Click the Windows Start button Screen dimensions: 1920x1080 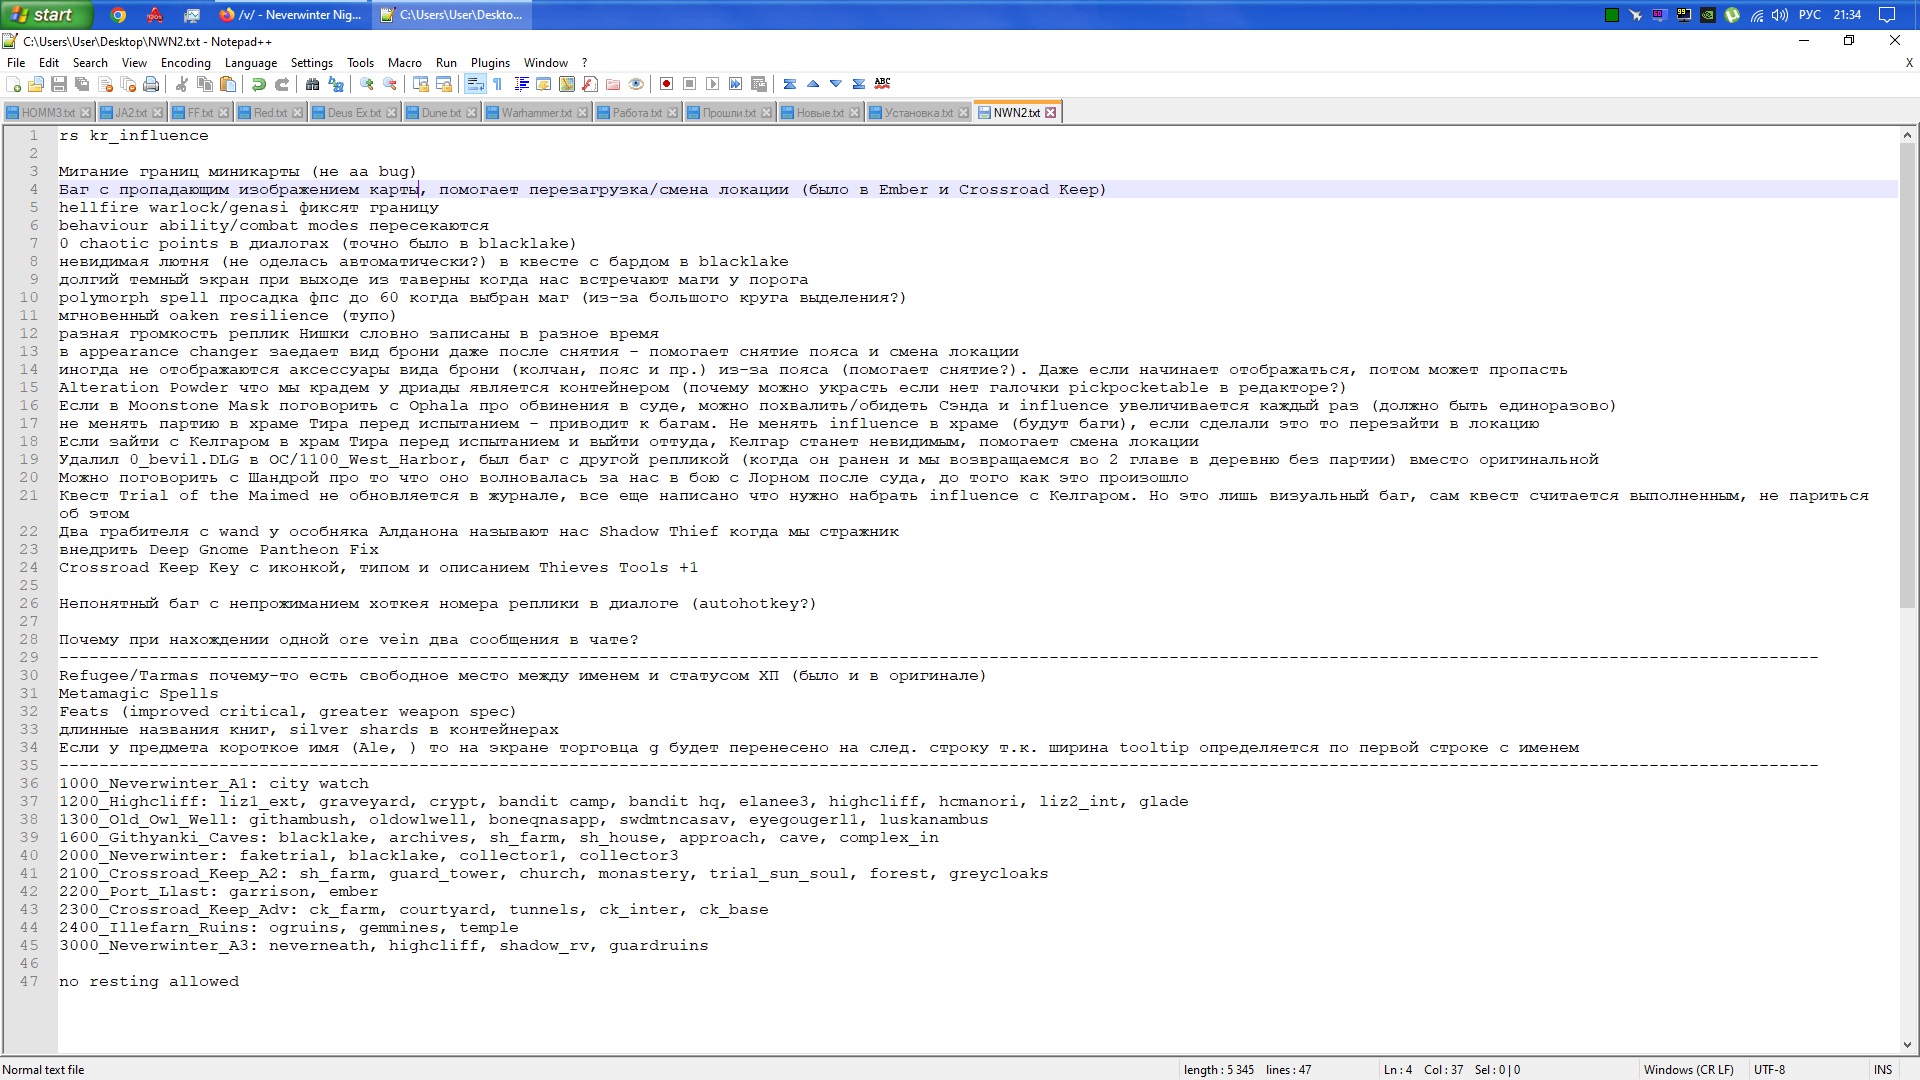click(x=45, y=14)
